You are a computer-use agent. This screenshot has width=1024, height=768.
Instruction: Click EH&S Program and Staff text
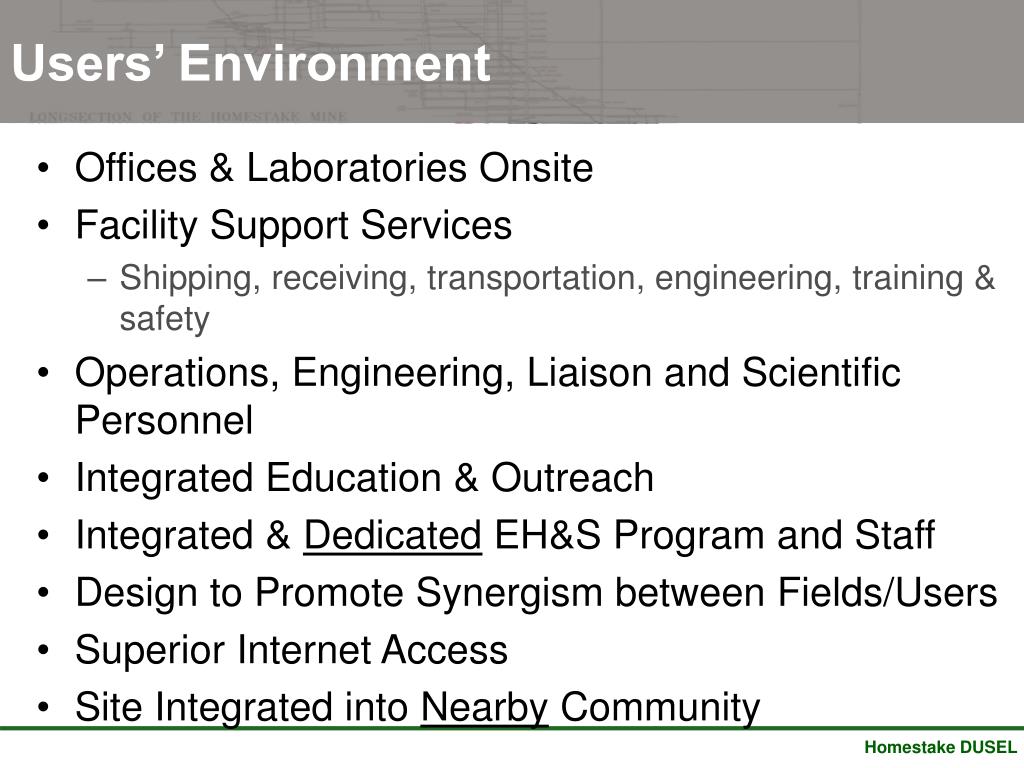714,536
